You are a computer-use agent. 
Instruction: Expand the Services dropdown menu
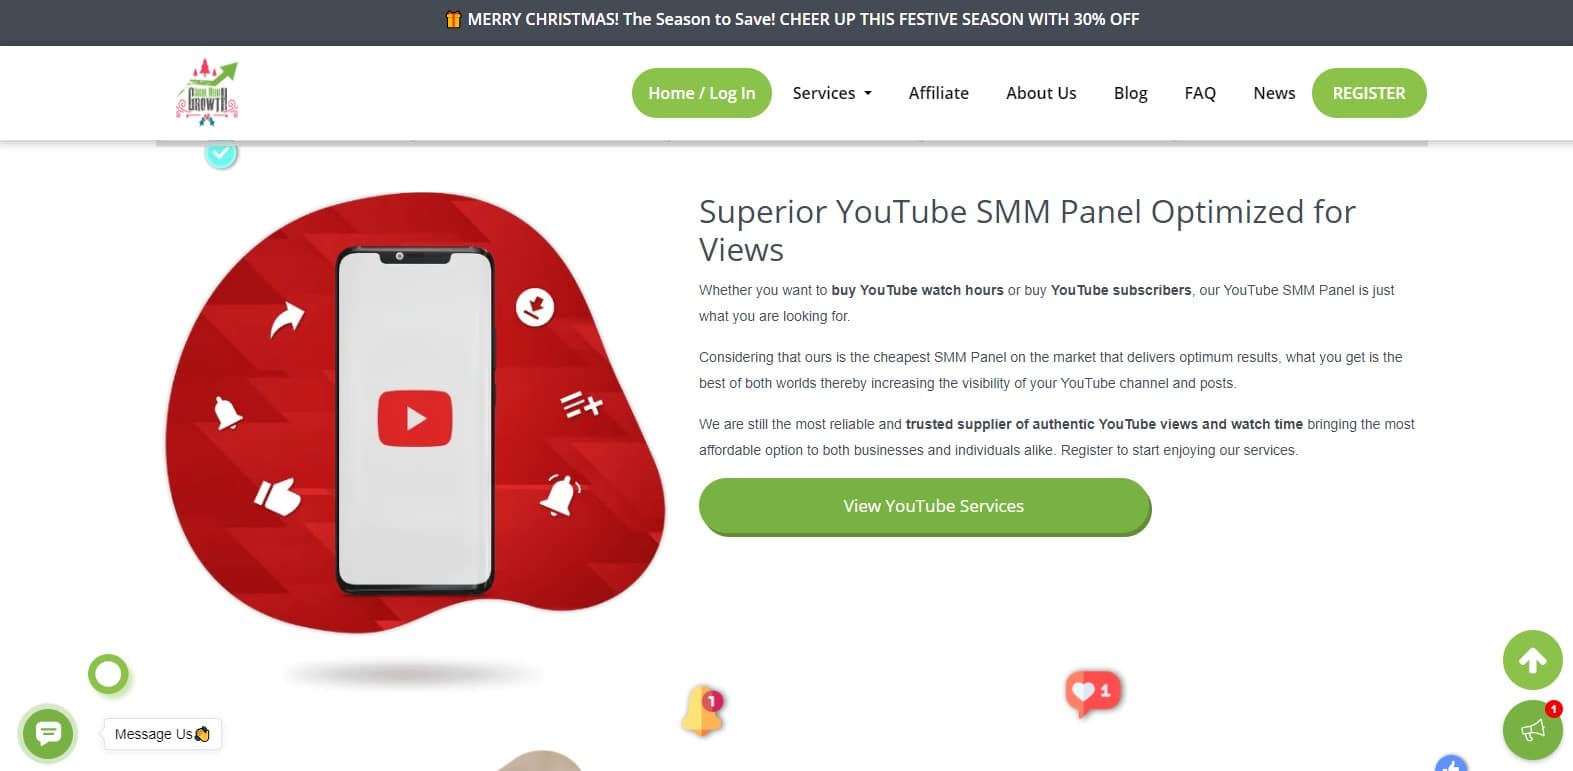point(832,93)
